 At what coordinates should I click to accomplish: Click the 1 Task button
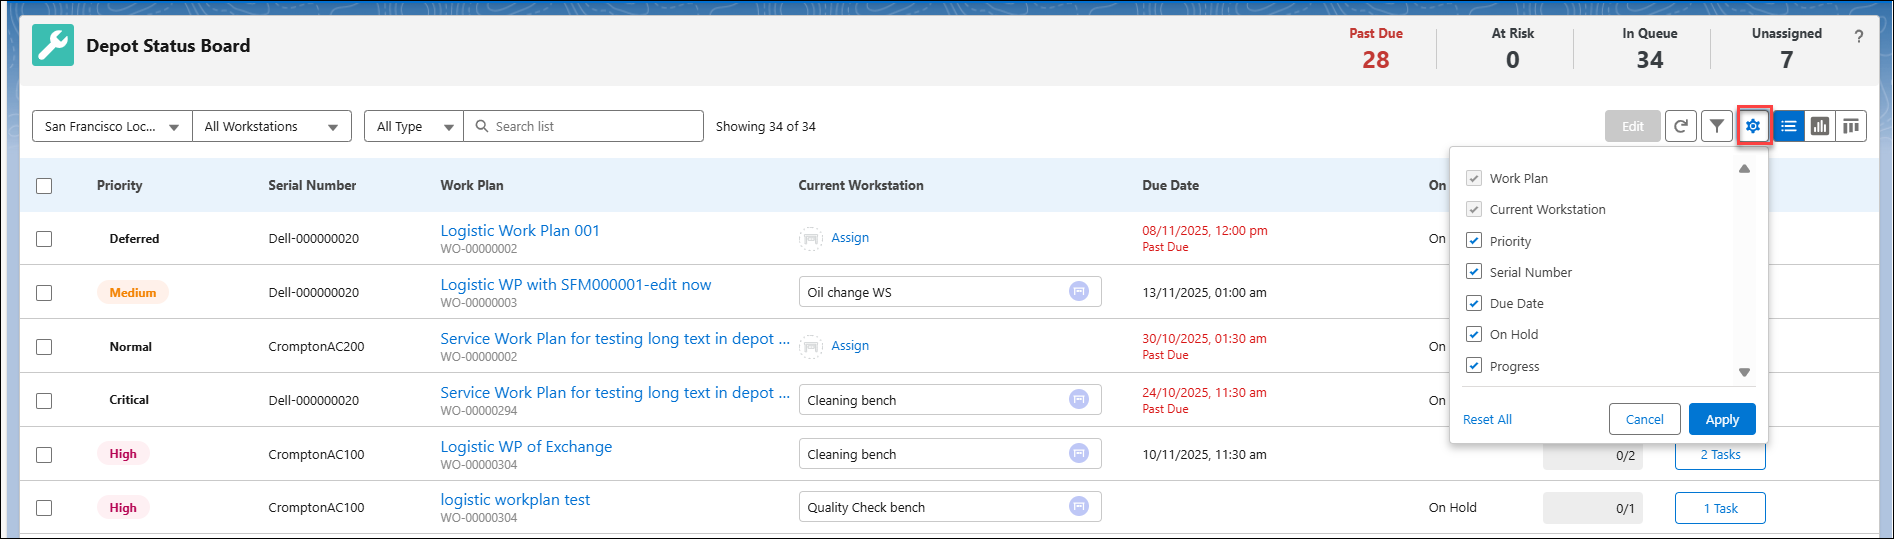click(1720, 508)
